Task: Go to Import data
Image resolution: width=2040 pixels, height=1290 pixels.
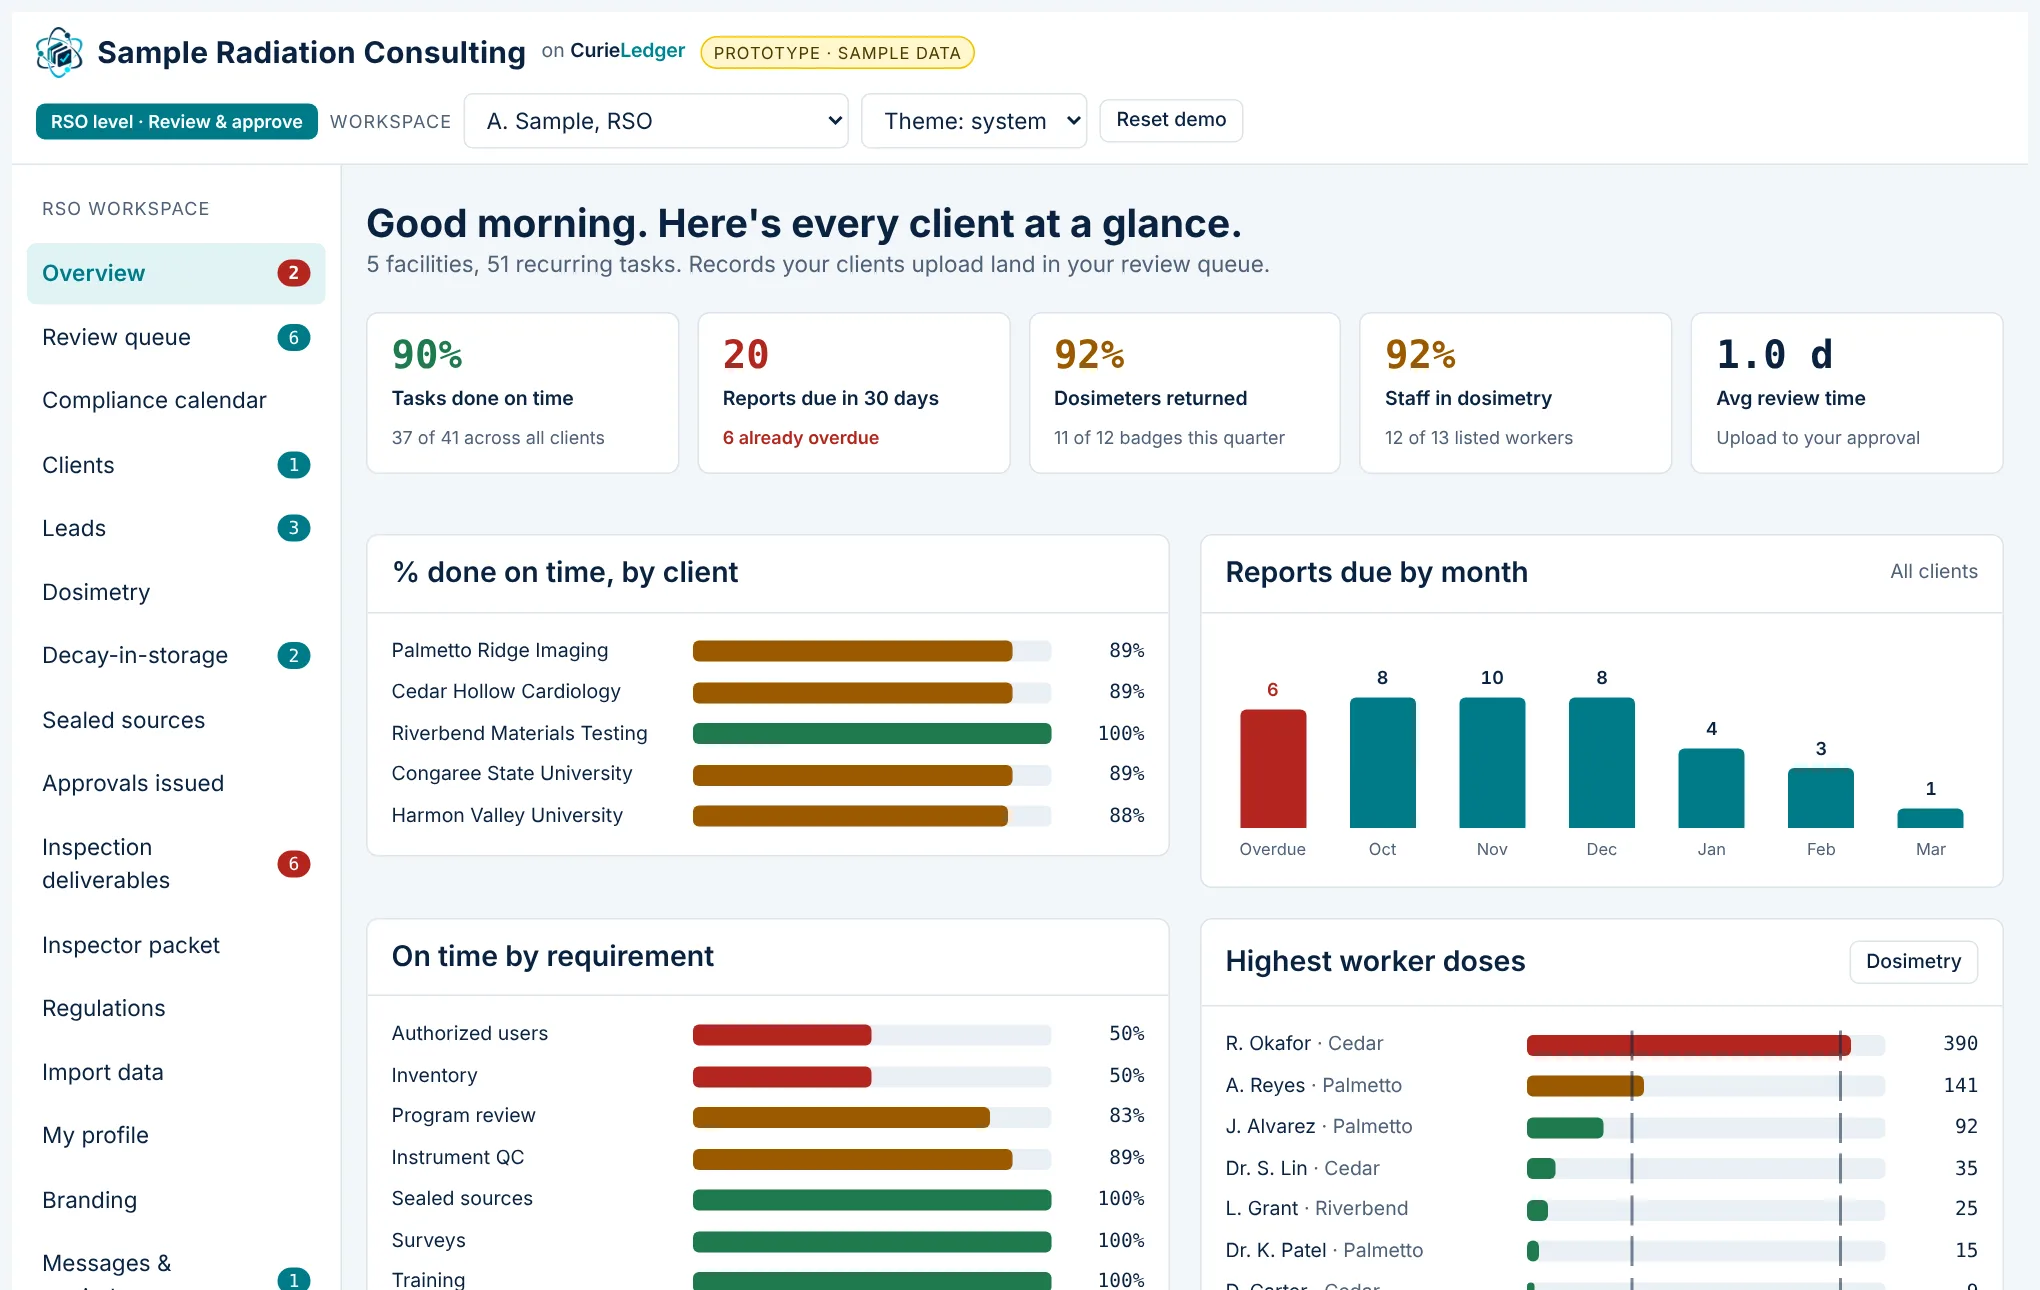Action: coord(176,1072)
